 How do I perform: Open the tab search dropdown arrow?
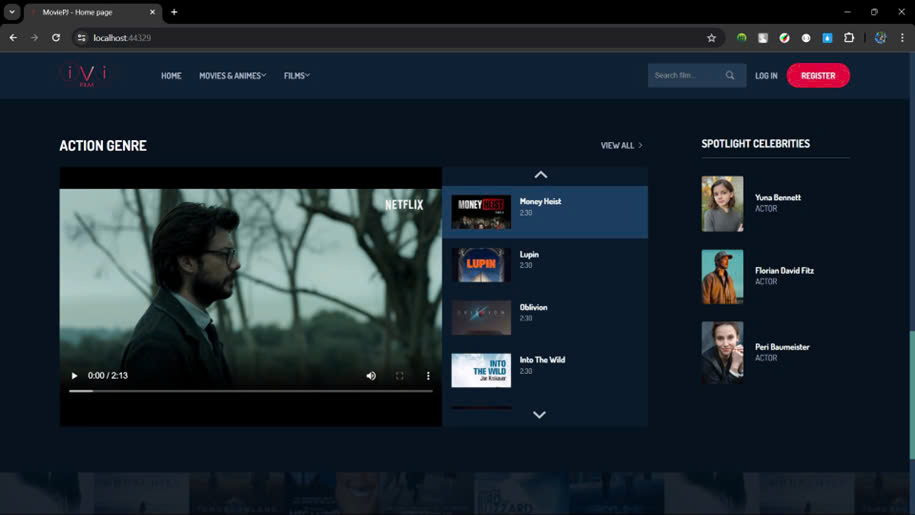[12, 12]
